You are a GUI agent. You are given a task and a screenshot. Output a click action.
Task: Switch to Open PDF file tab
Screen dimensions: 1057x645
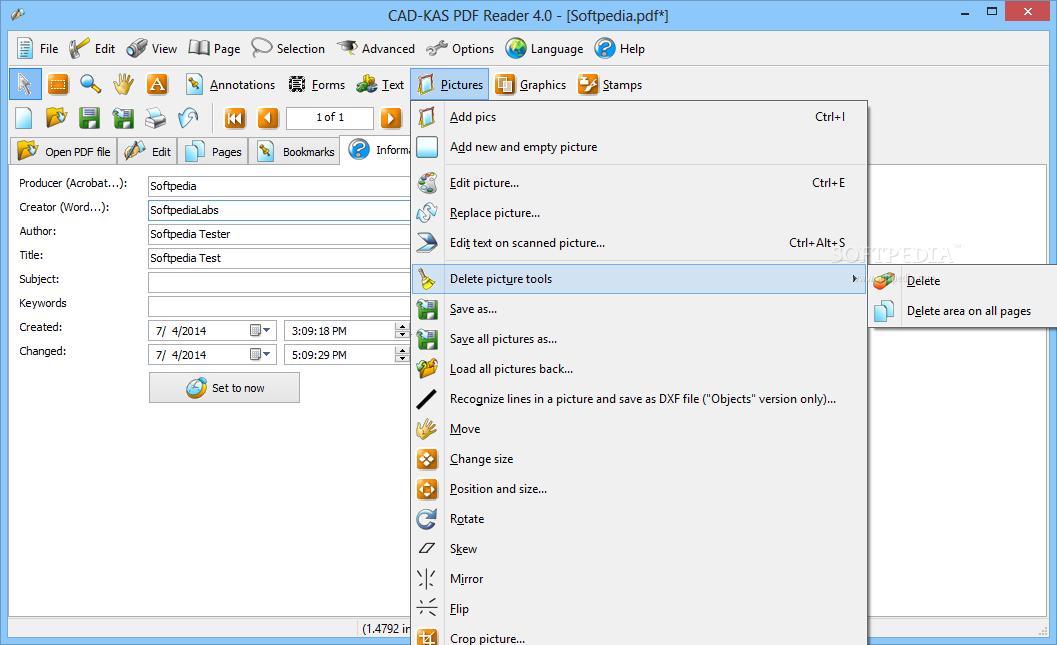click(63, 151)
